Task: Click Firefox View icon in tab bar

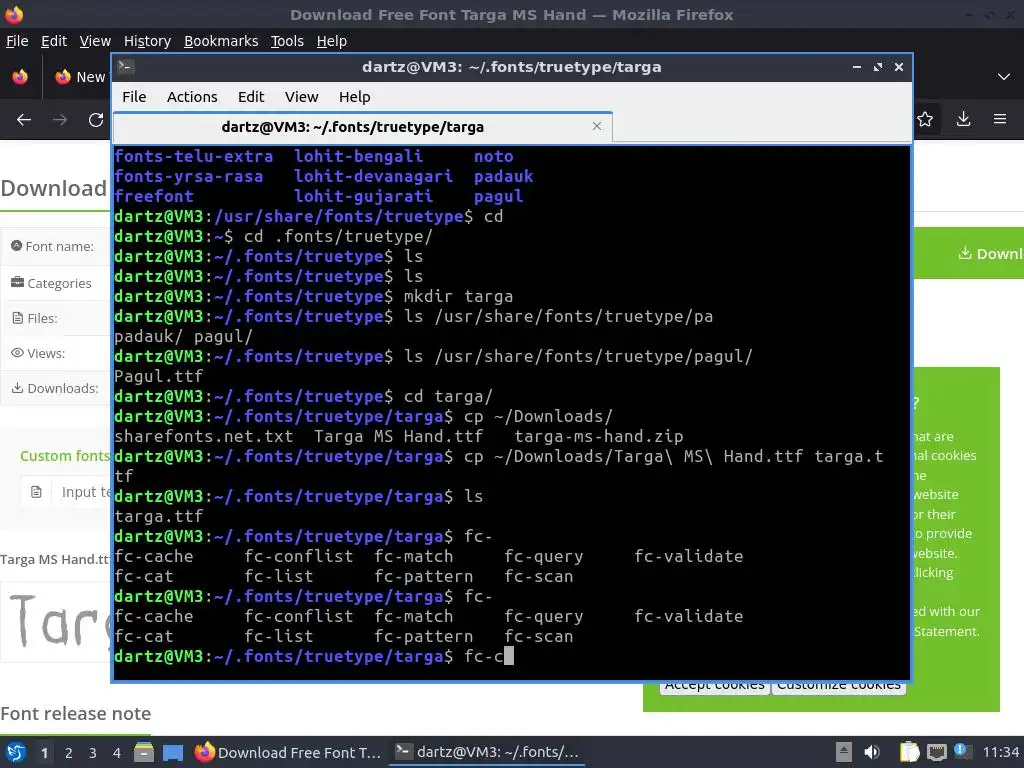Action: tap(20, 76)
